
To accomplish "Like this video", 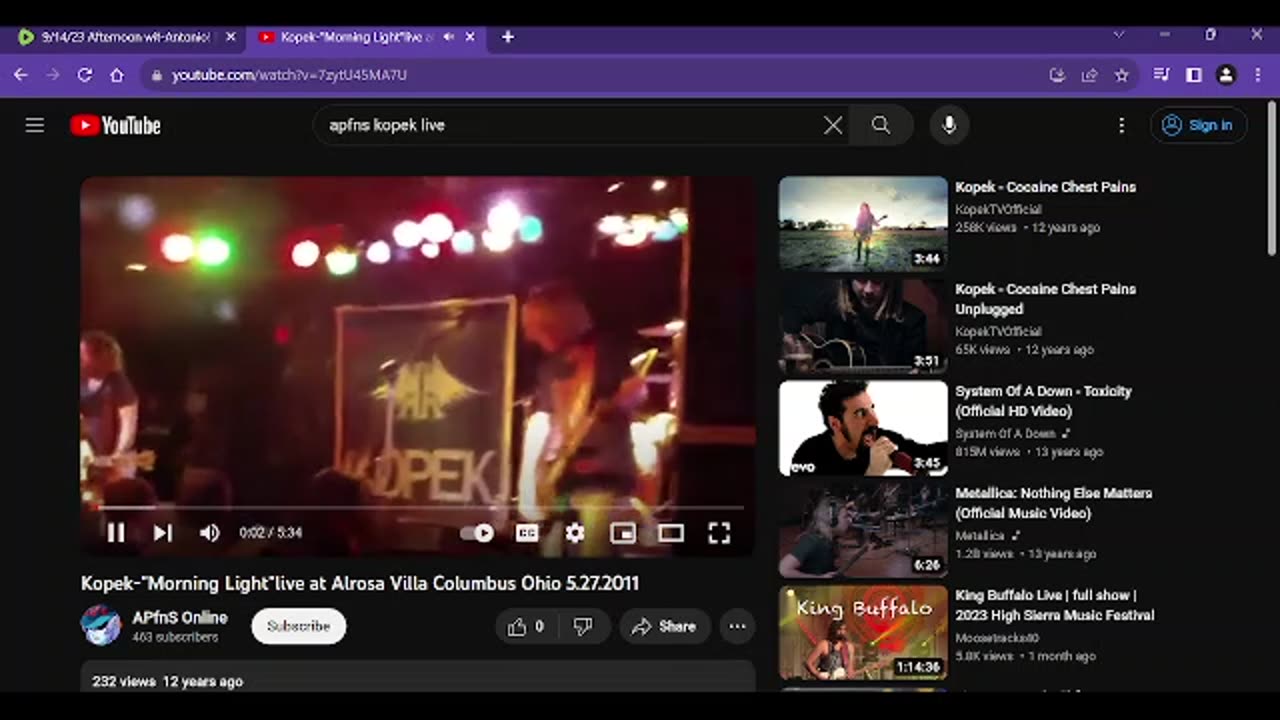I will [526, 627].
